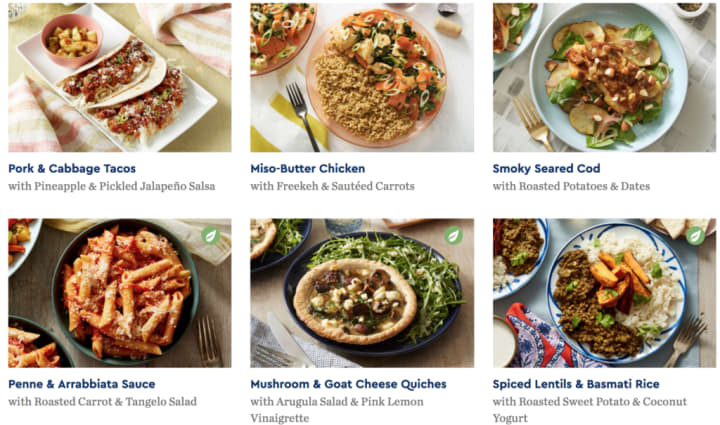Click the vegetarian leaf badge on Mushroom Quiches photo

(x=453, y=235)
